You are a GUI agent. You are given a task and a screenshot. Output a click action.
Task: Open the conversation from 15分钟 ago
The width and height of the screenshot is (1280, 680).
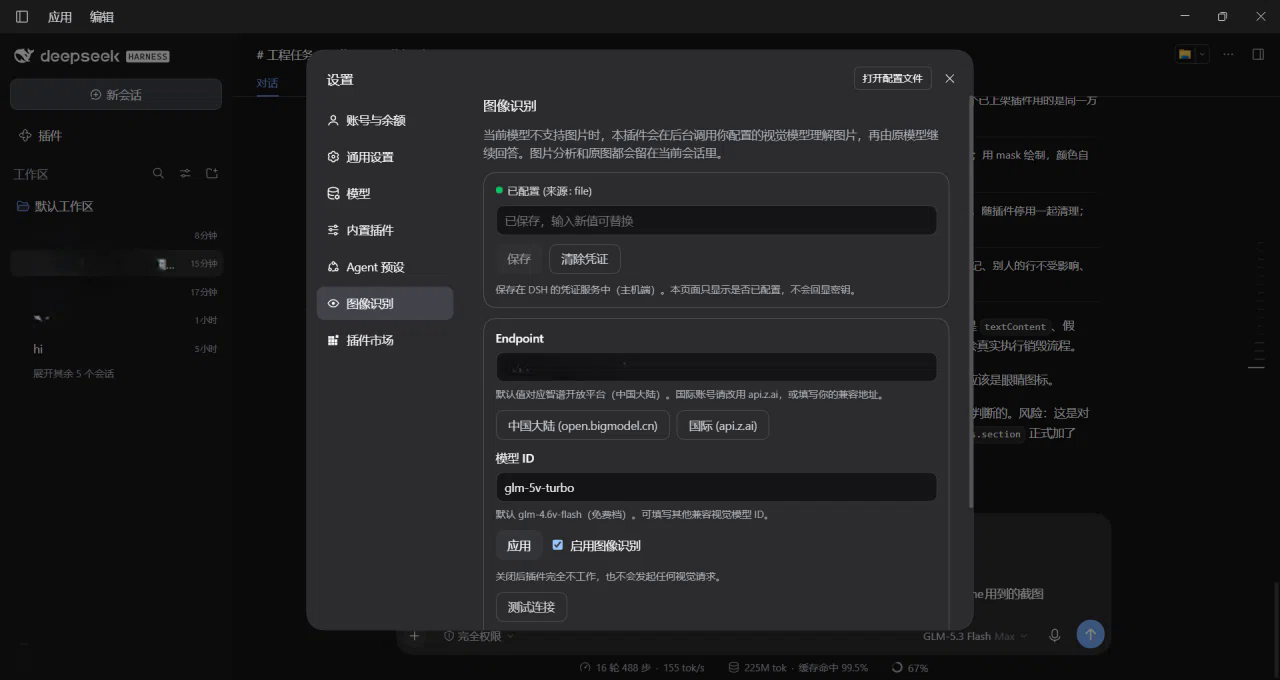[x=116, y=264]
